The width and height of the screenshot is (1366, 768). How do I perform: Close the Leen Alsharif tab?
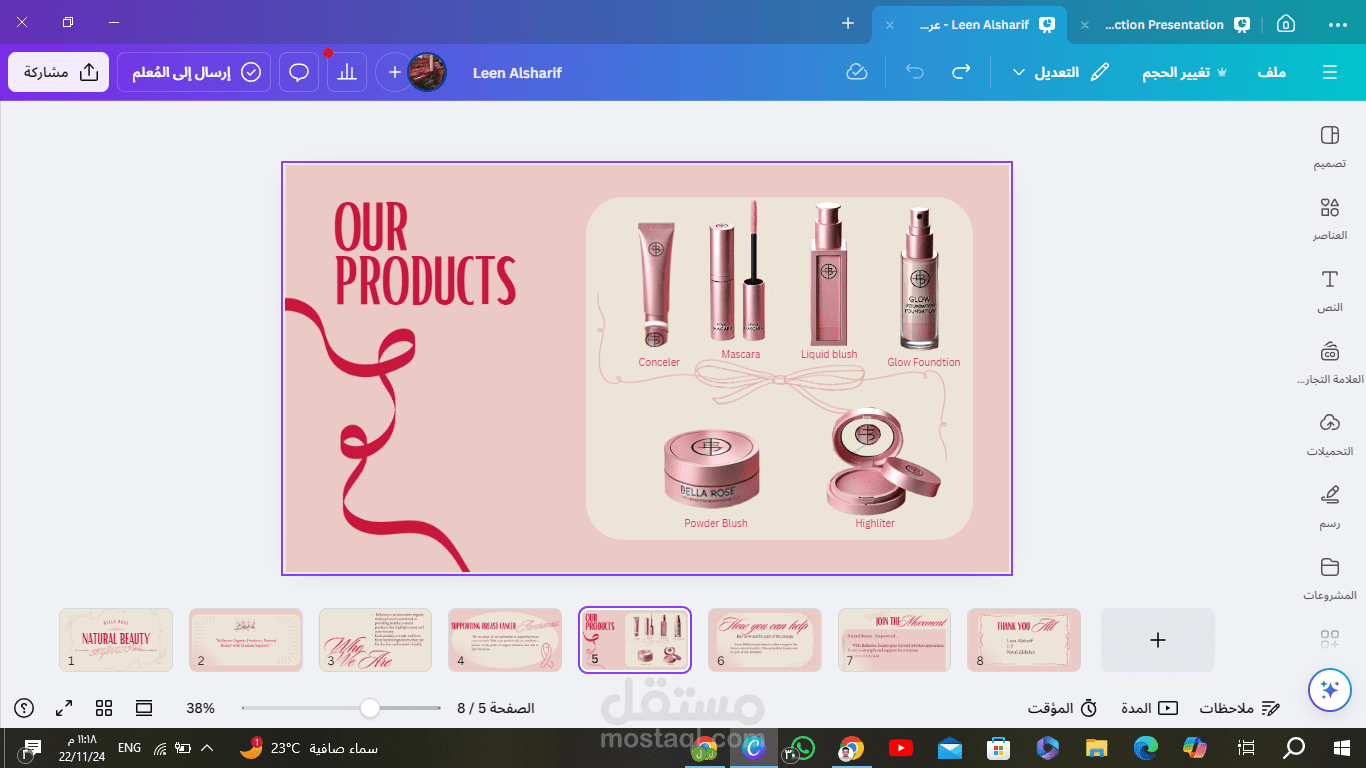coord(891,25)
